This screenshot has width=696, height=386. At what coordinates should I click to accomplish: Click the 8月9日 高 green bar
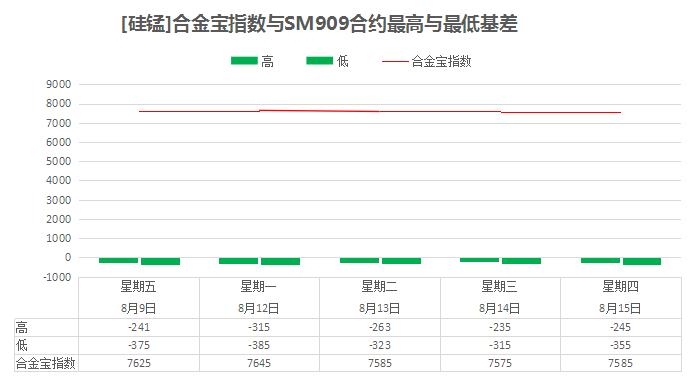click(x=118, y=260)
